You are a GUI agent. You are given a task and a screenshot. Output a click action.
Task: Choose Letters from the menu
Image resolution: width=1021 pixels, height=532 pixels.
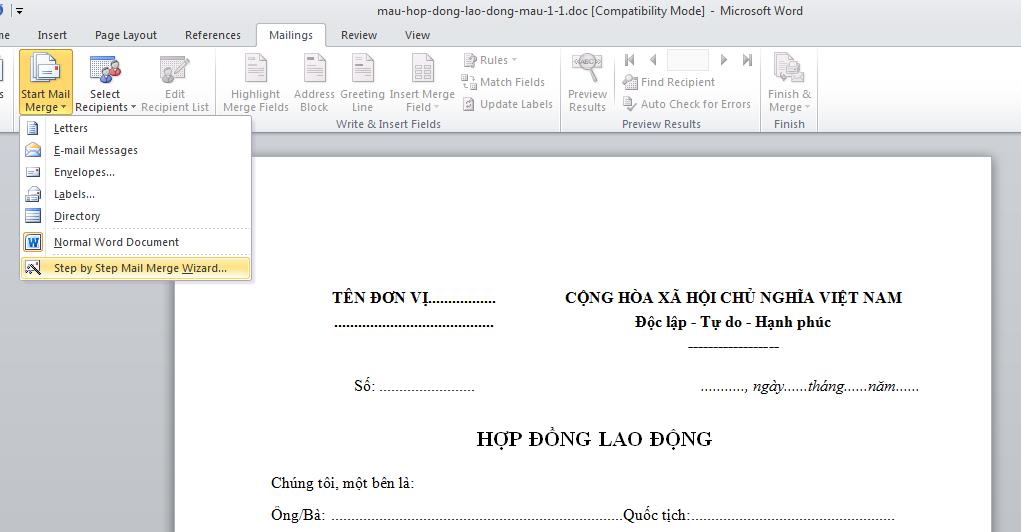click(x=135, y=128)
